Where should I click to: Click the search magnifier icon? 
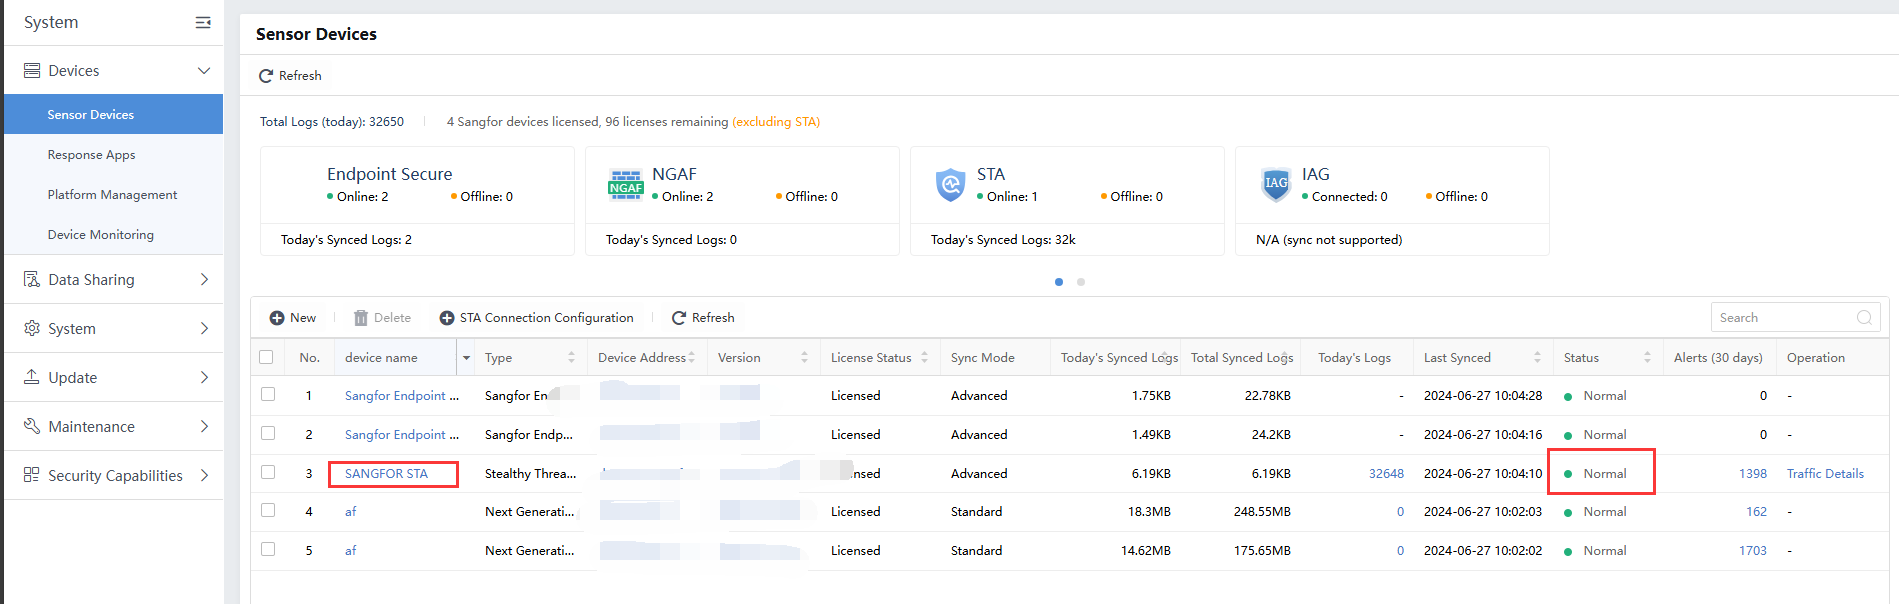pos(1864,318)
